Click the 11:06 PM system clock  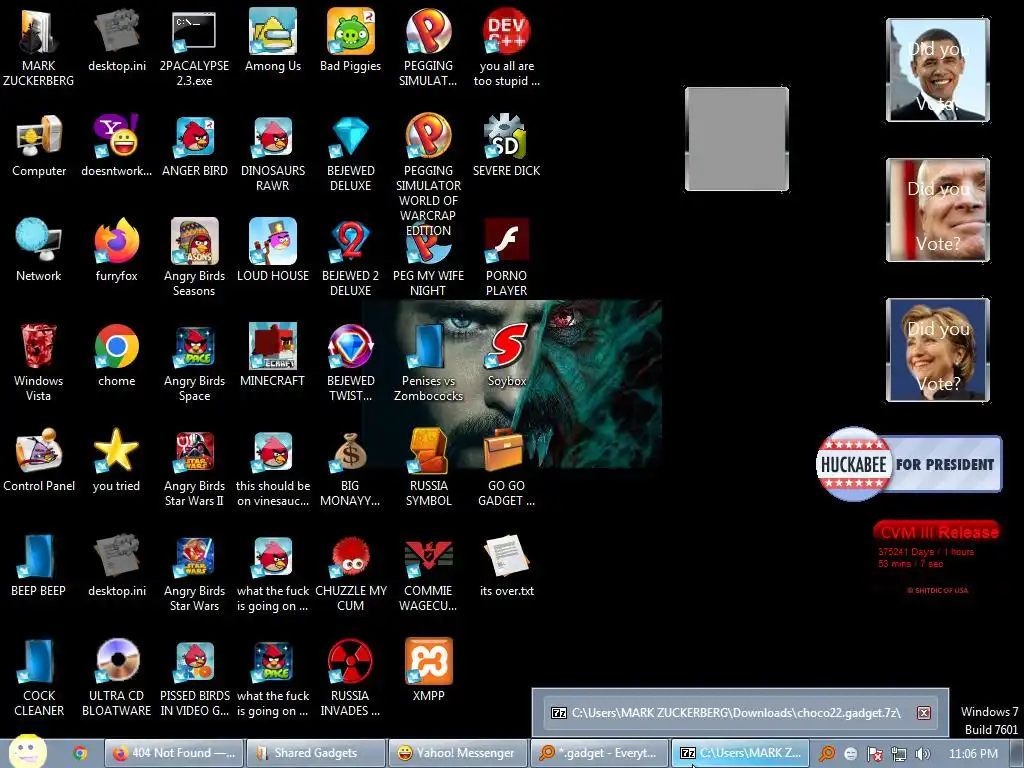click(x=973, y=754)
